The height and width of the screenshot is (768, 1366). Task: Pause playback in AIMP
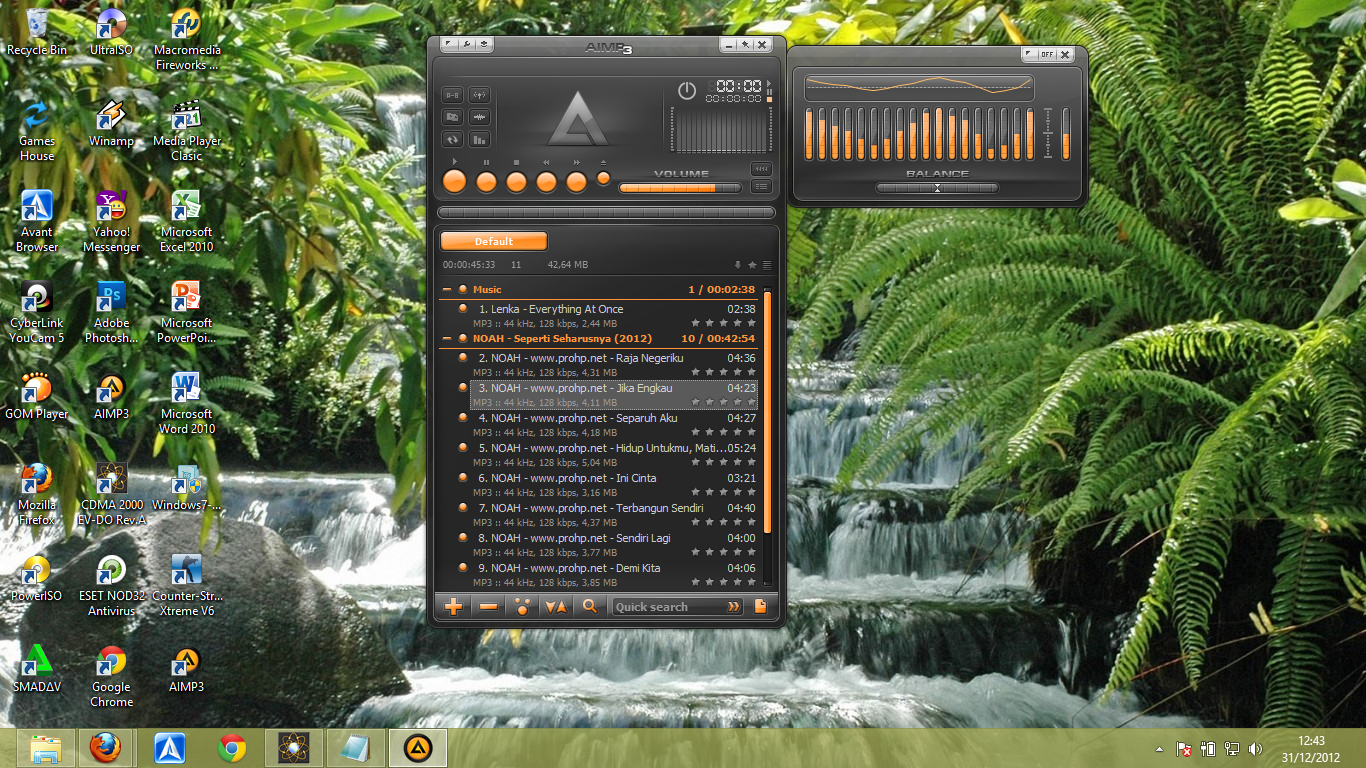coord(486,181)
